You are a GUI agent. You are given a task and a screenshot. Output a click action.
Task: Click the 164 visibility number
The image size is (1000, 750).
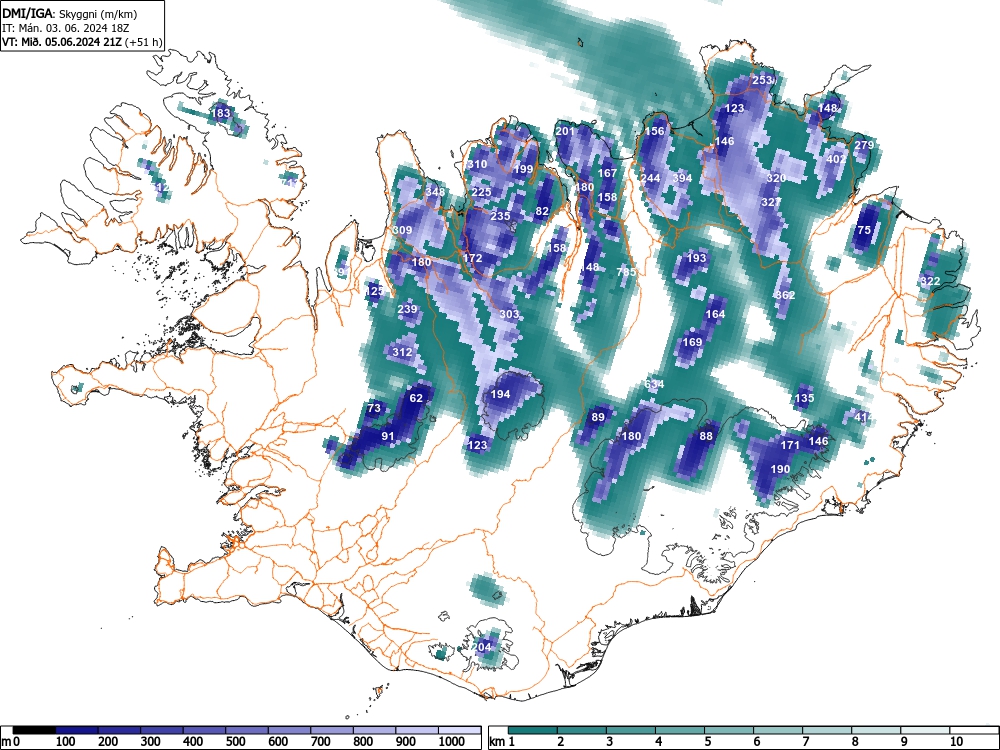point(715,314)
